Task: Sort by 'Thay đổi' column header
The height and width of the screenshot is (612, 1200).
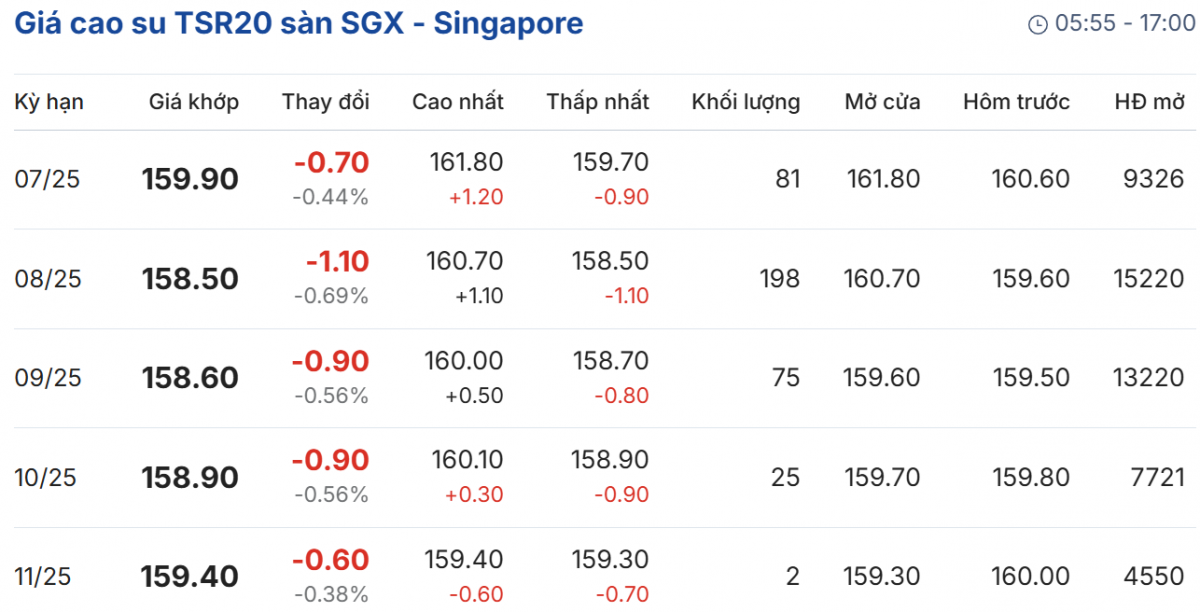Action: pos(325,101)
